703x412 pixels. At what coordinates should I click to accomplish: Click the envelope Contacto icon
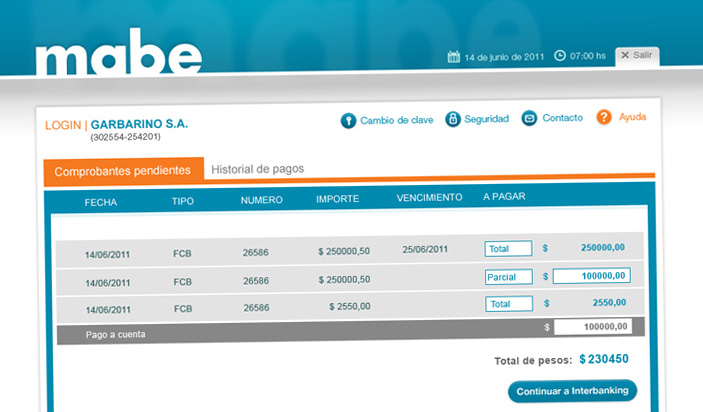tap(530, 118)
